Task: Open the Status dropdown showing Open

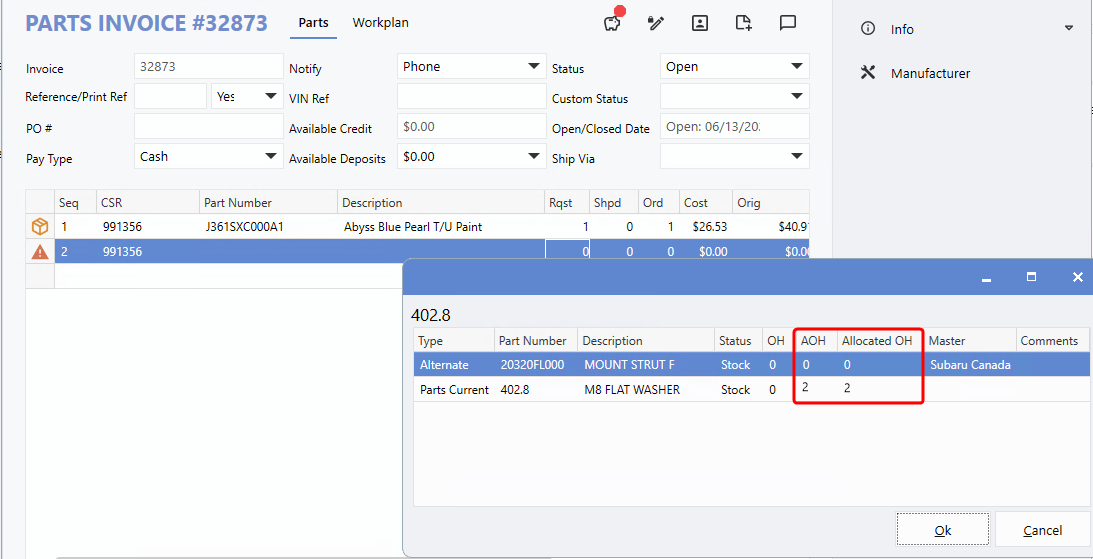Action: 796,67
